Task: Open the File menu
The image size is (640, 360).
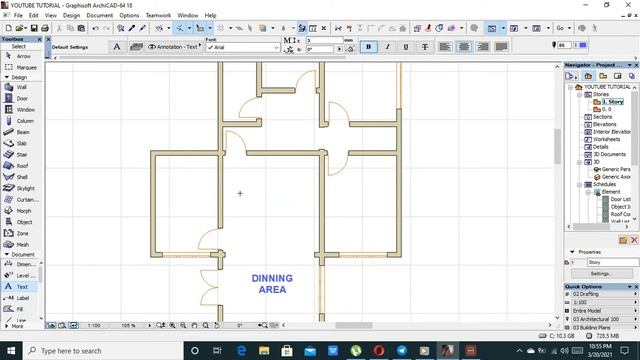Action: pos(18,16)
